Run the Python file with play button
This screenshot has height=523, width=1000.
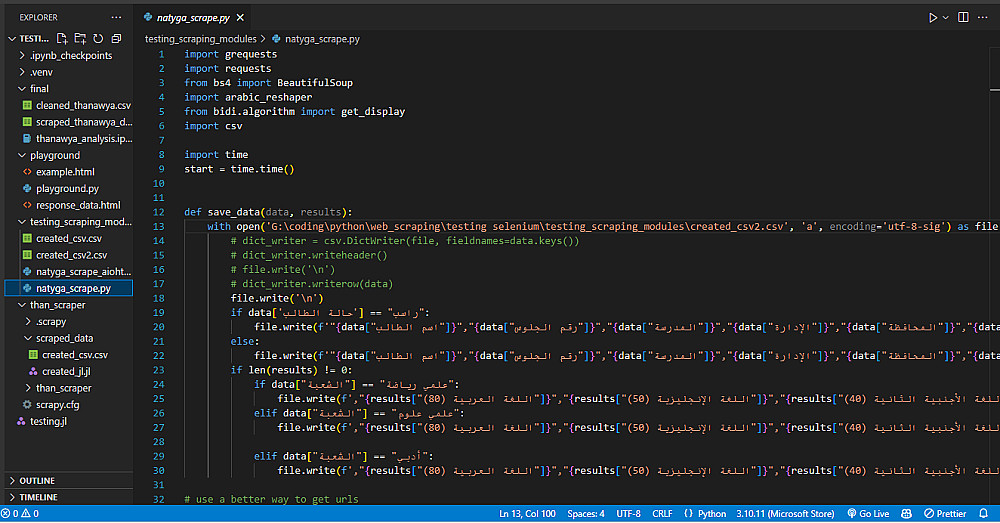click(x=932, y=17)
